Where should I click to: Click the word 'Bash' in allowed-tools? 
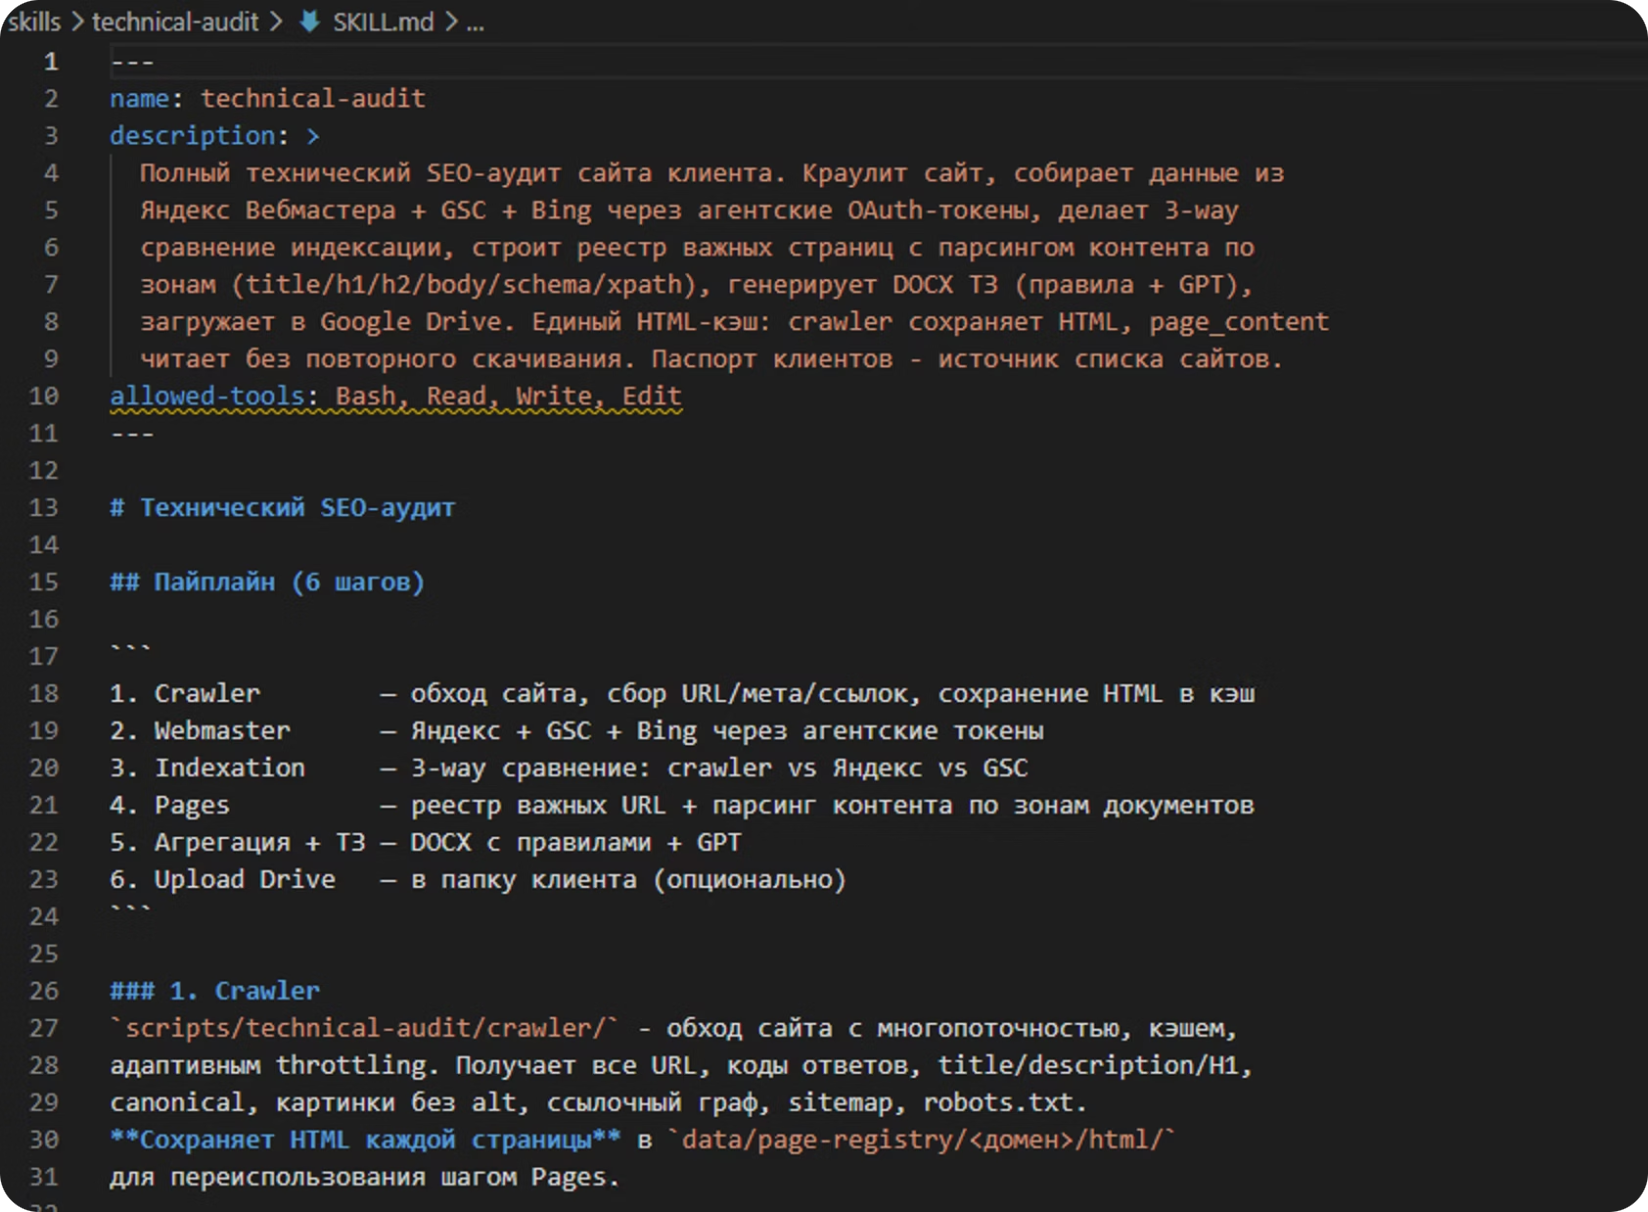pos(365,395)
